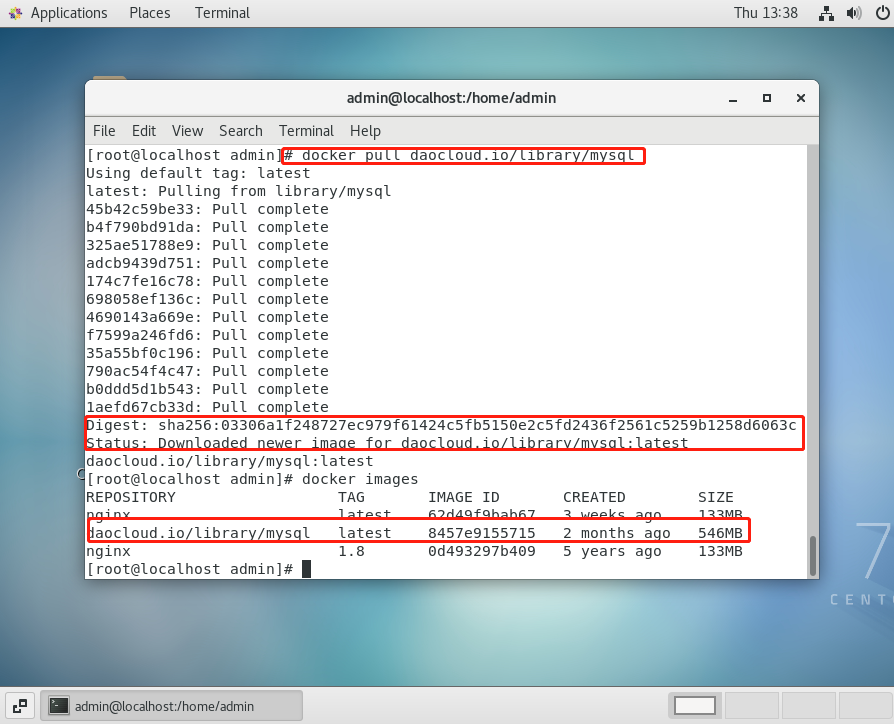894x724 pixels.
Task: Click the 'docker images' command text
Action: [360, 479]
